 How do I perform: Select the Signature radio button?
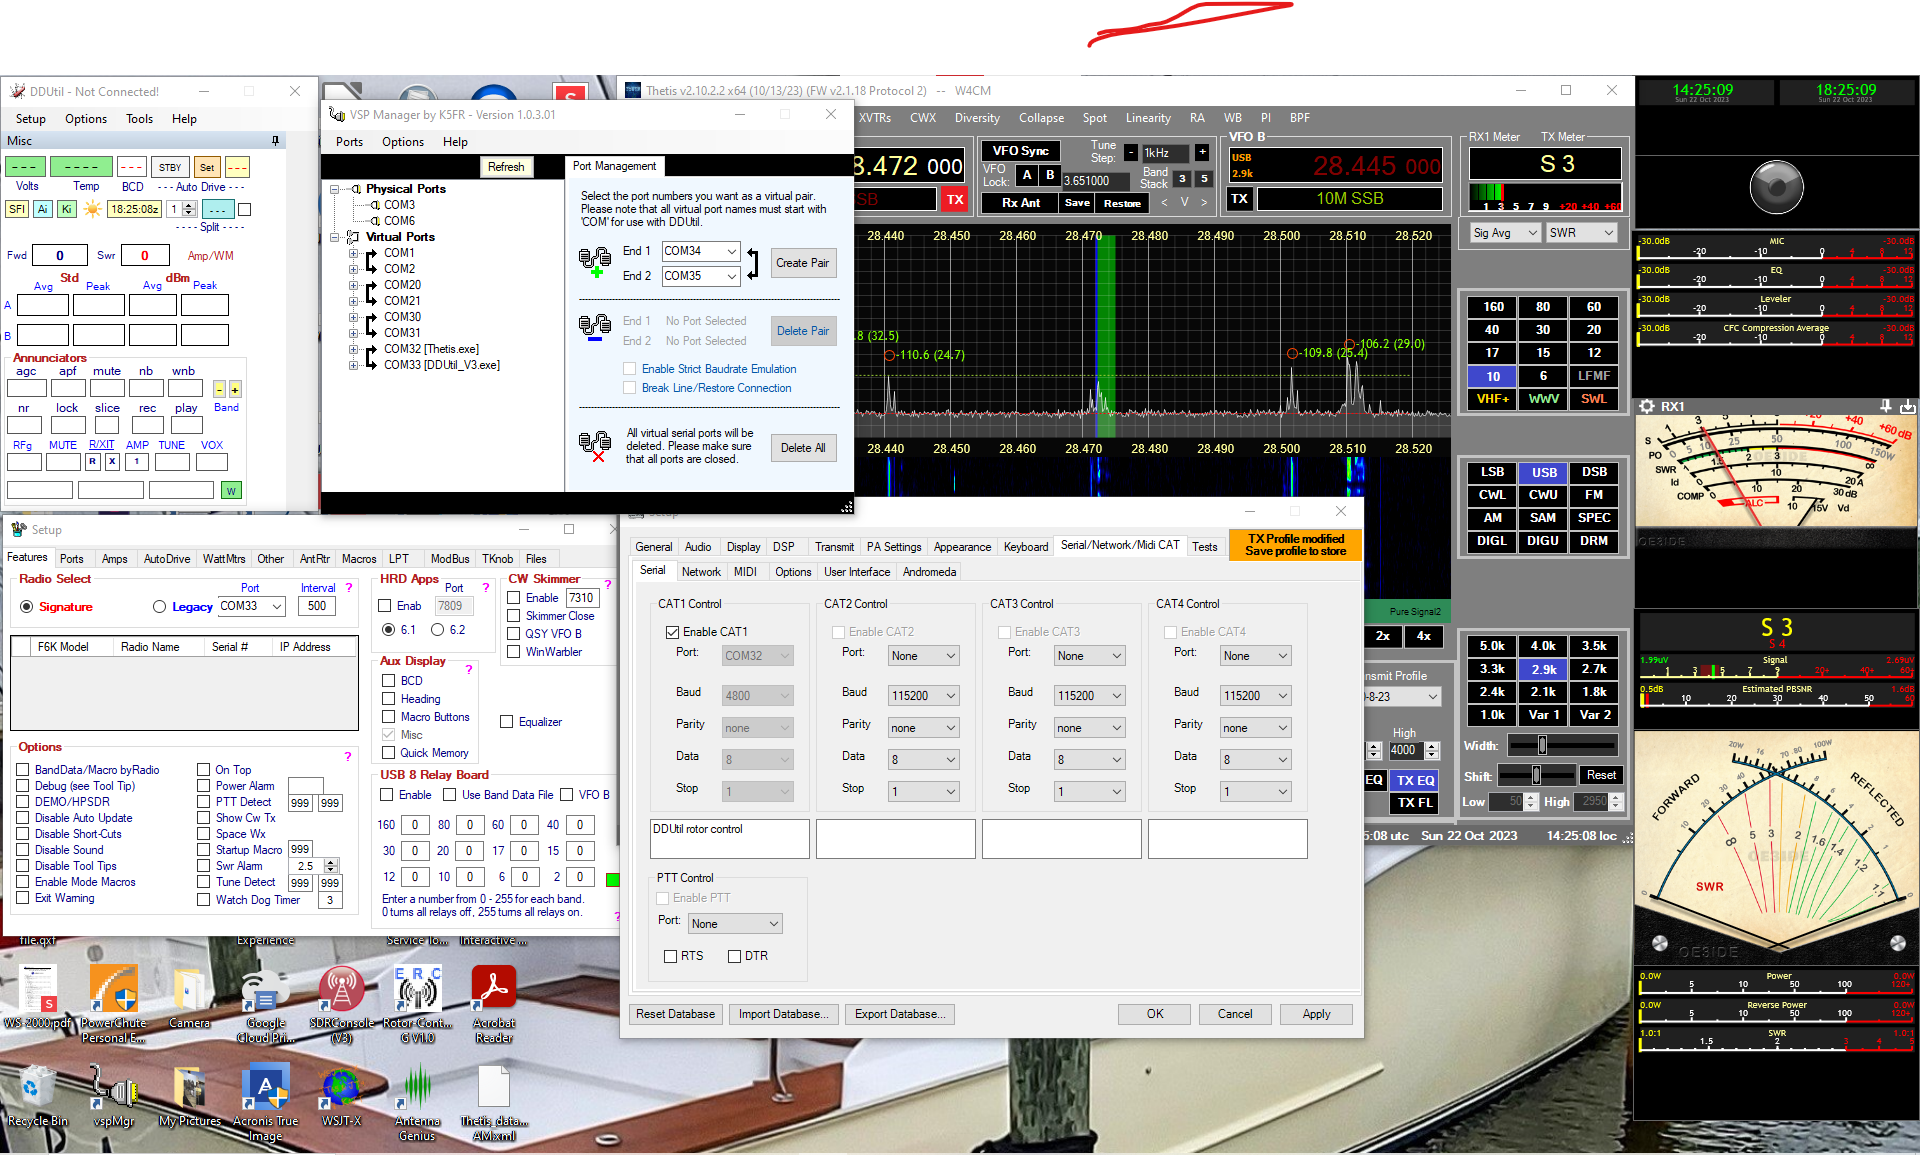tap(27, 607)
